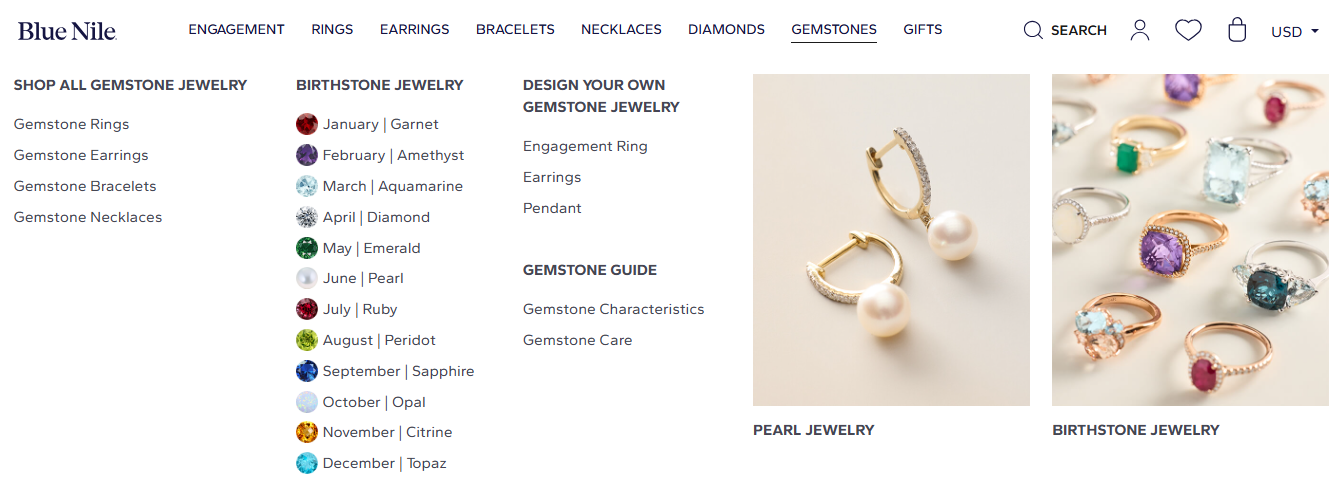Click the May emerald gemstone icon
The image size is (1342, 481).
pos(307,248)
